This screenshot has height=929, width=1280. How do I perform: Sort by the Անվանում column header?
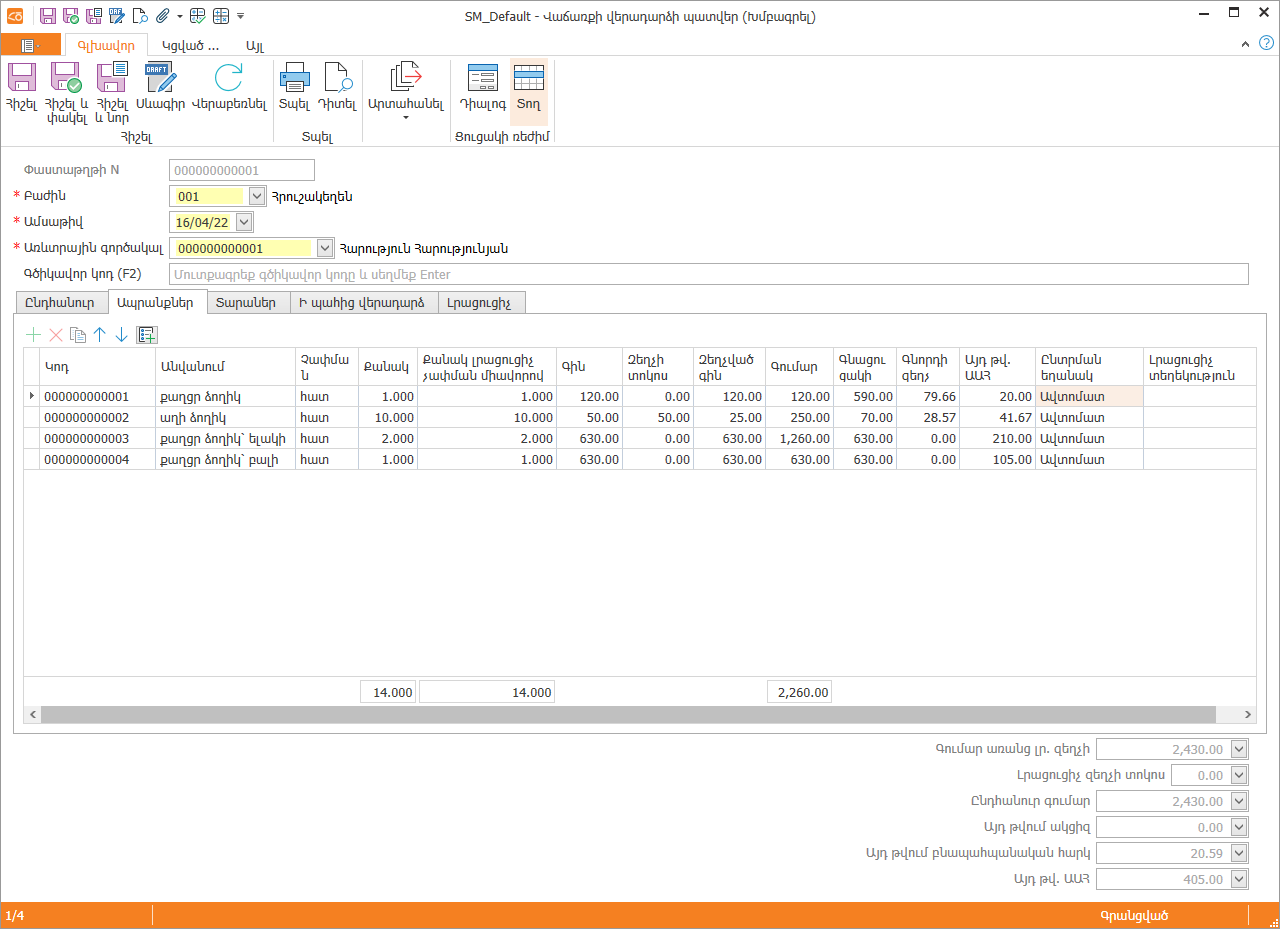pos(225,366)
